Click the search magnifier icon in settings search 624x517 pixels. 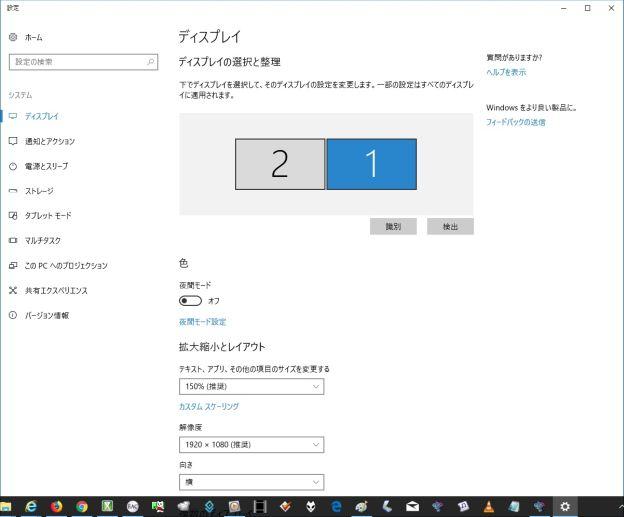pyautogui.click(x=150, y=62)
